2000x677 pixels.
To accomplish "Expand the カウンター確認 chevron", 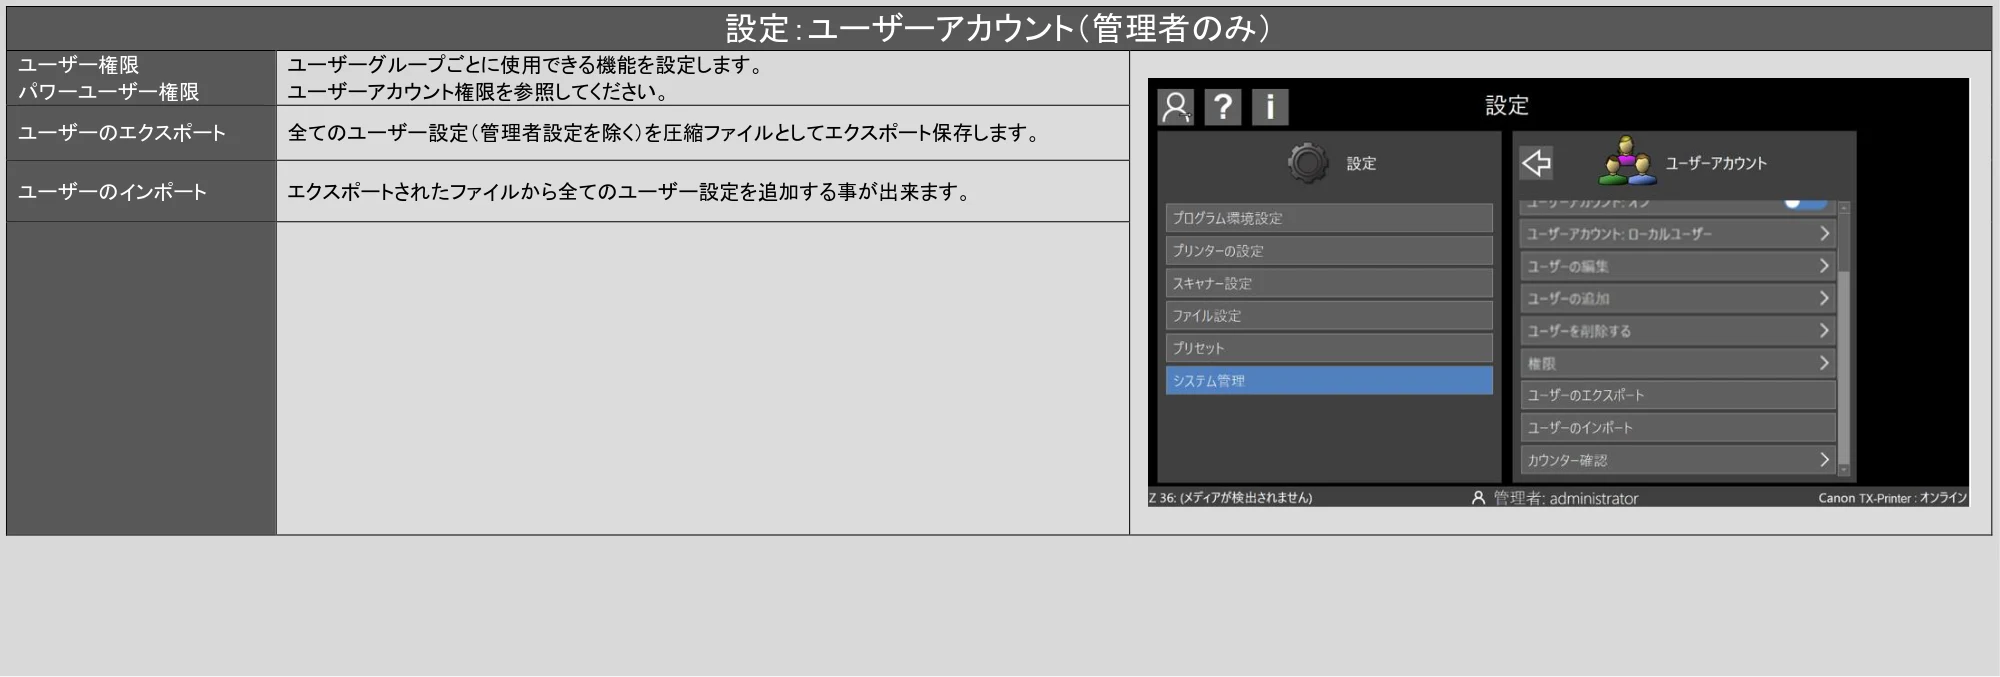I will click(x=1824, y=460).
